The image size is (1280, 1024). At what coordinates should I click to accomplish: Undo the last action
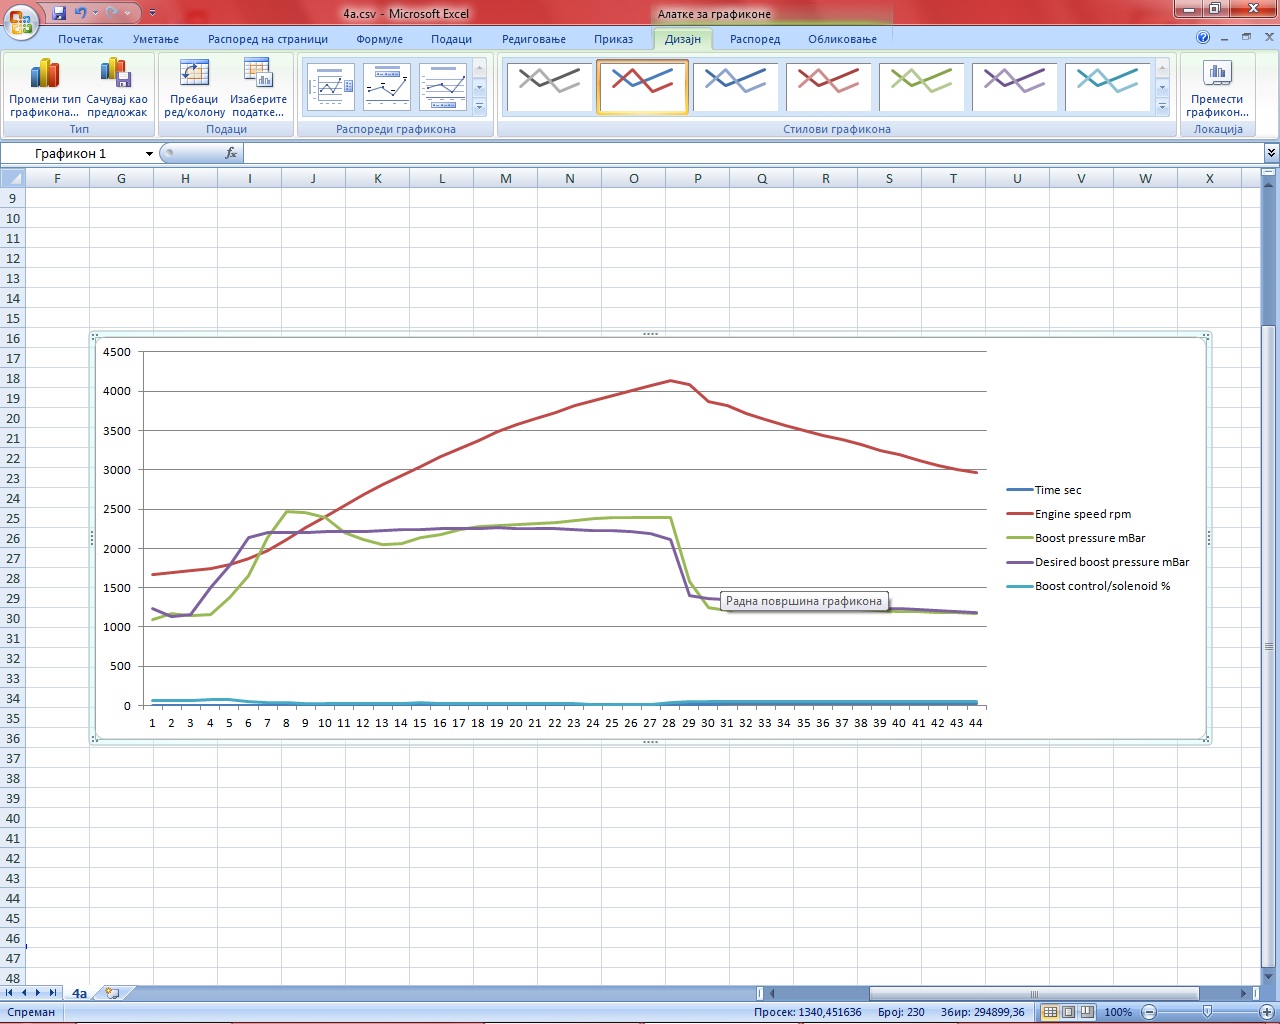tap(81, 13)
